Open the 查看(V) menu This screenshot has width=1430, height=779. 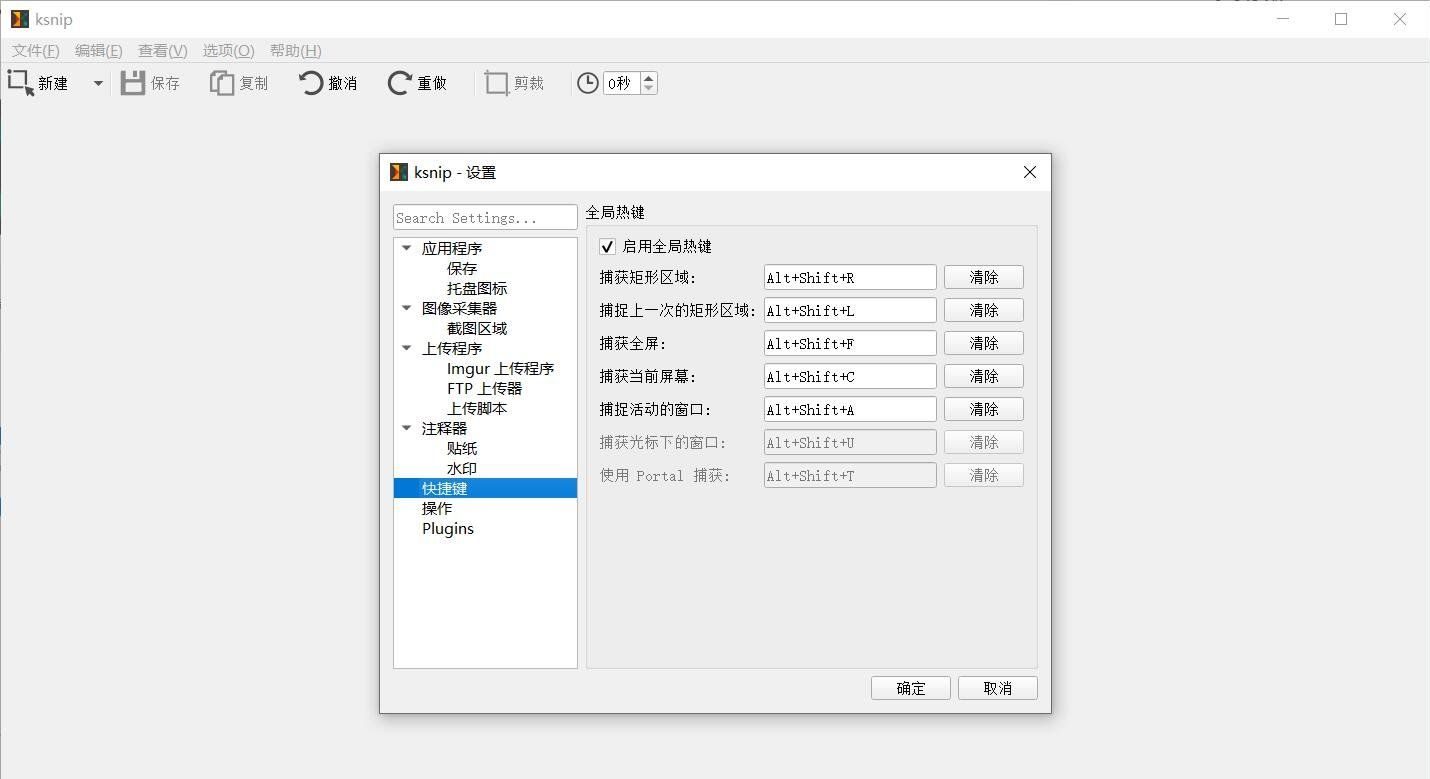163,50
